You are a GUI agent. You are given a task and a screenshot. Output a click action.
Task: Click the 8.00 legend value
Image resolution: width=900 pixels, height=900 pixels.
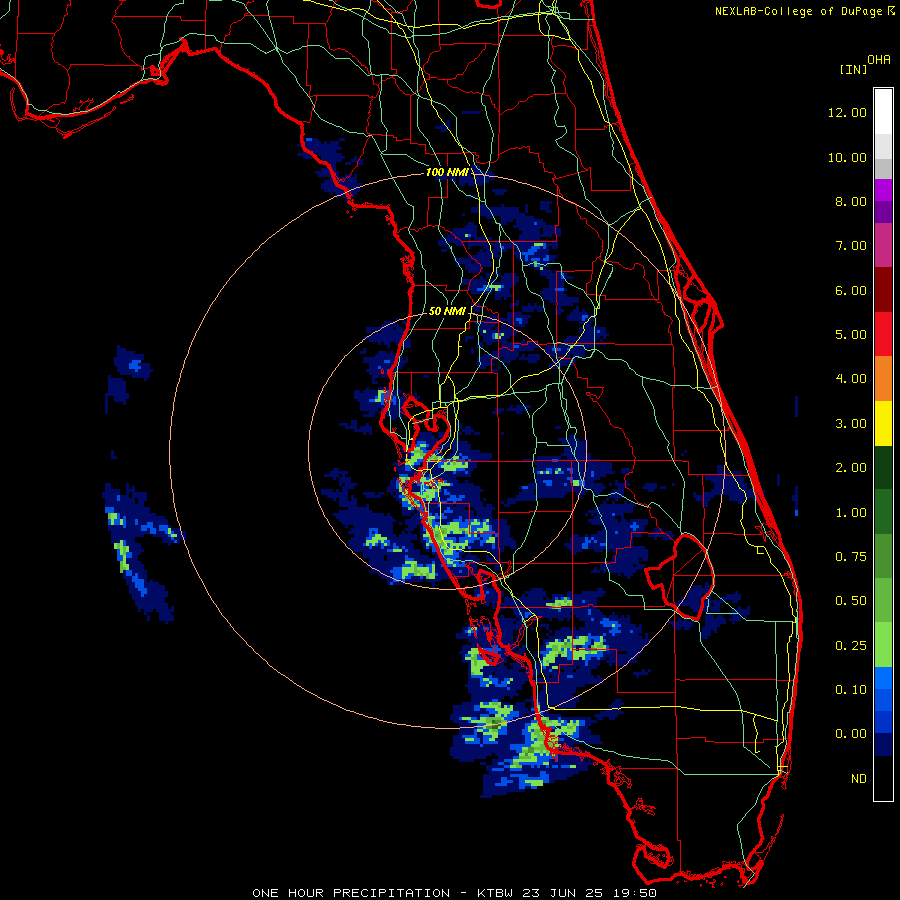(x=851, y=201)
